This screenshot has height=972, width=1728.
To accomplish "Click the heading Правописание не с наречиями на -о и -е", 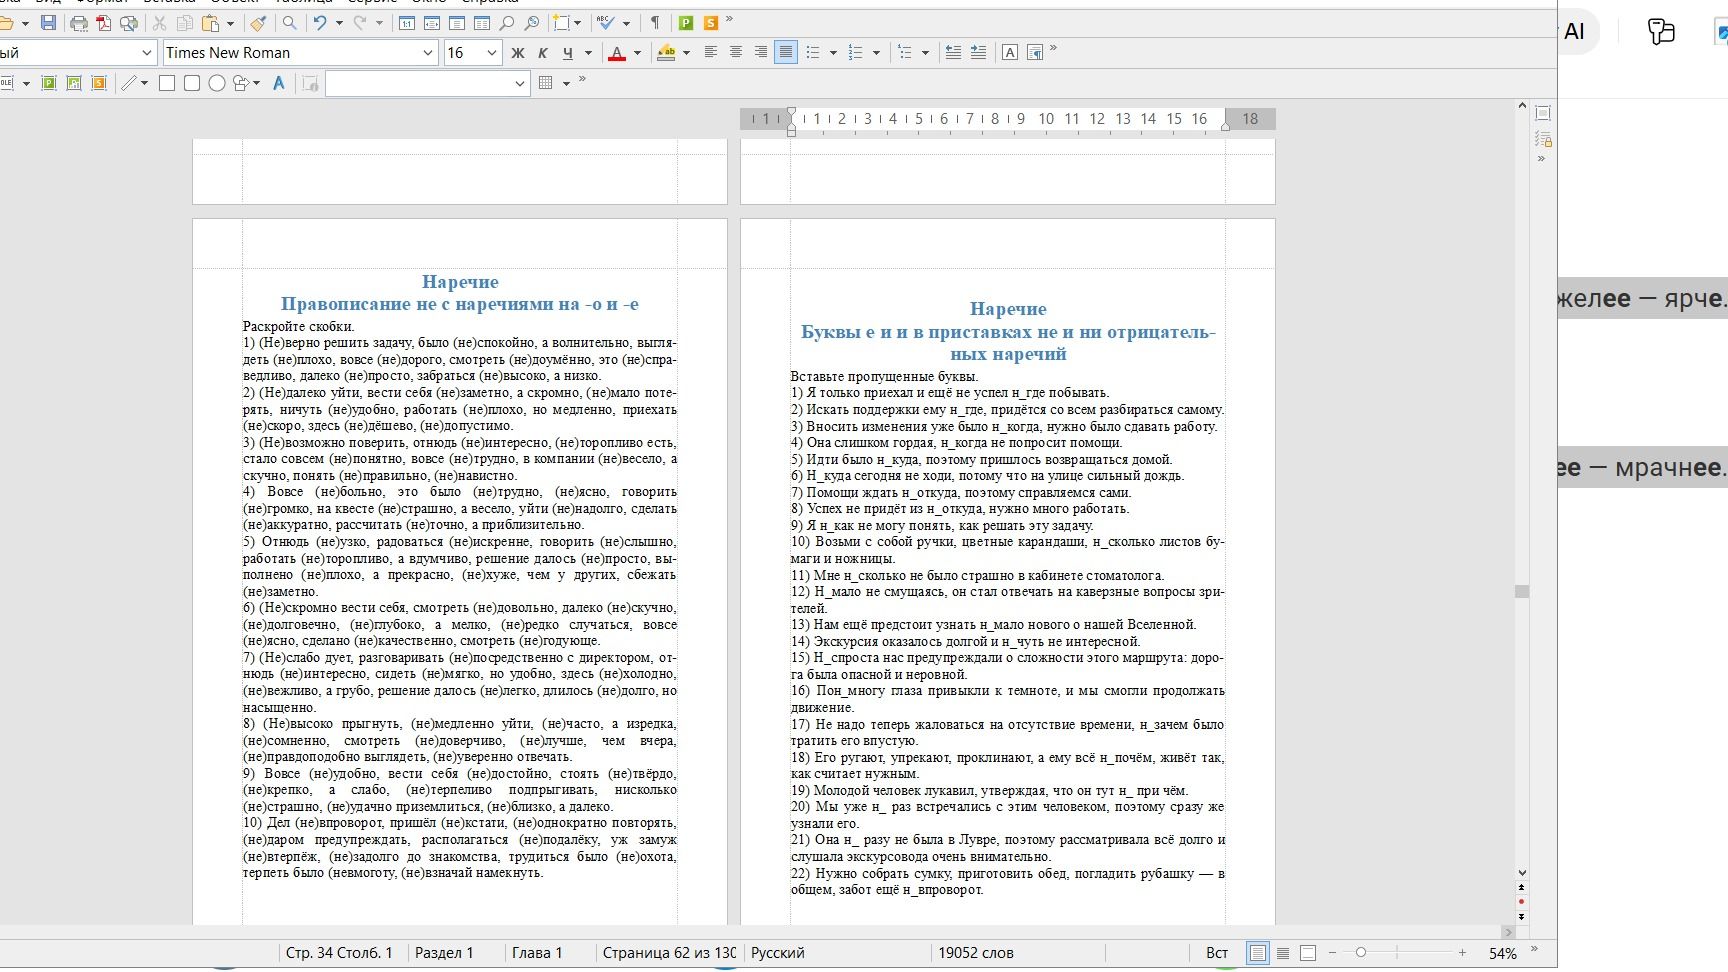I will click(x=460, y=304).
